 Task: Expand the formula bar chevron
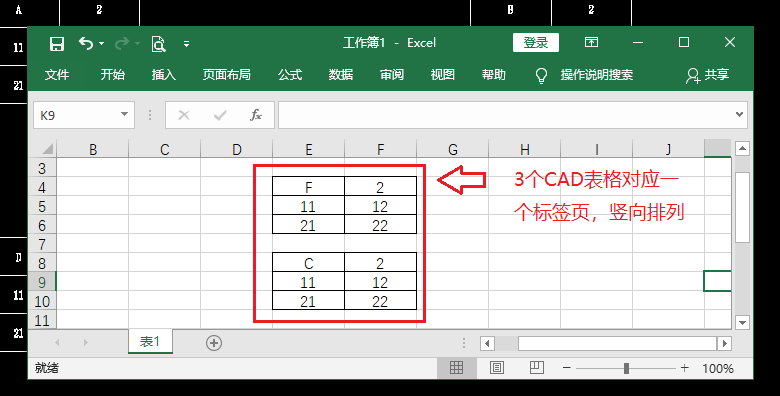(x=740, y=114)
